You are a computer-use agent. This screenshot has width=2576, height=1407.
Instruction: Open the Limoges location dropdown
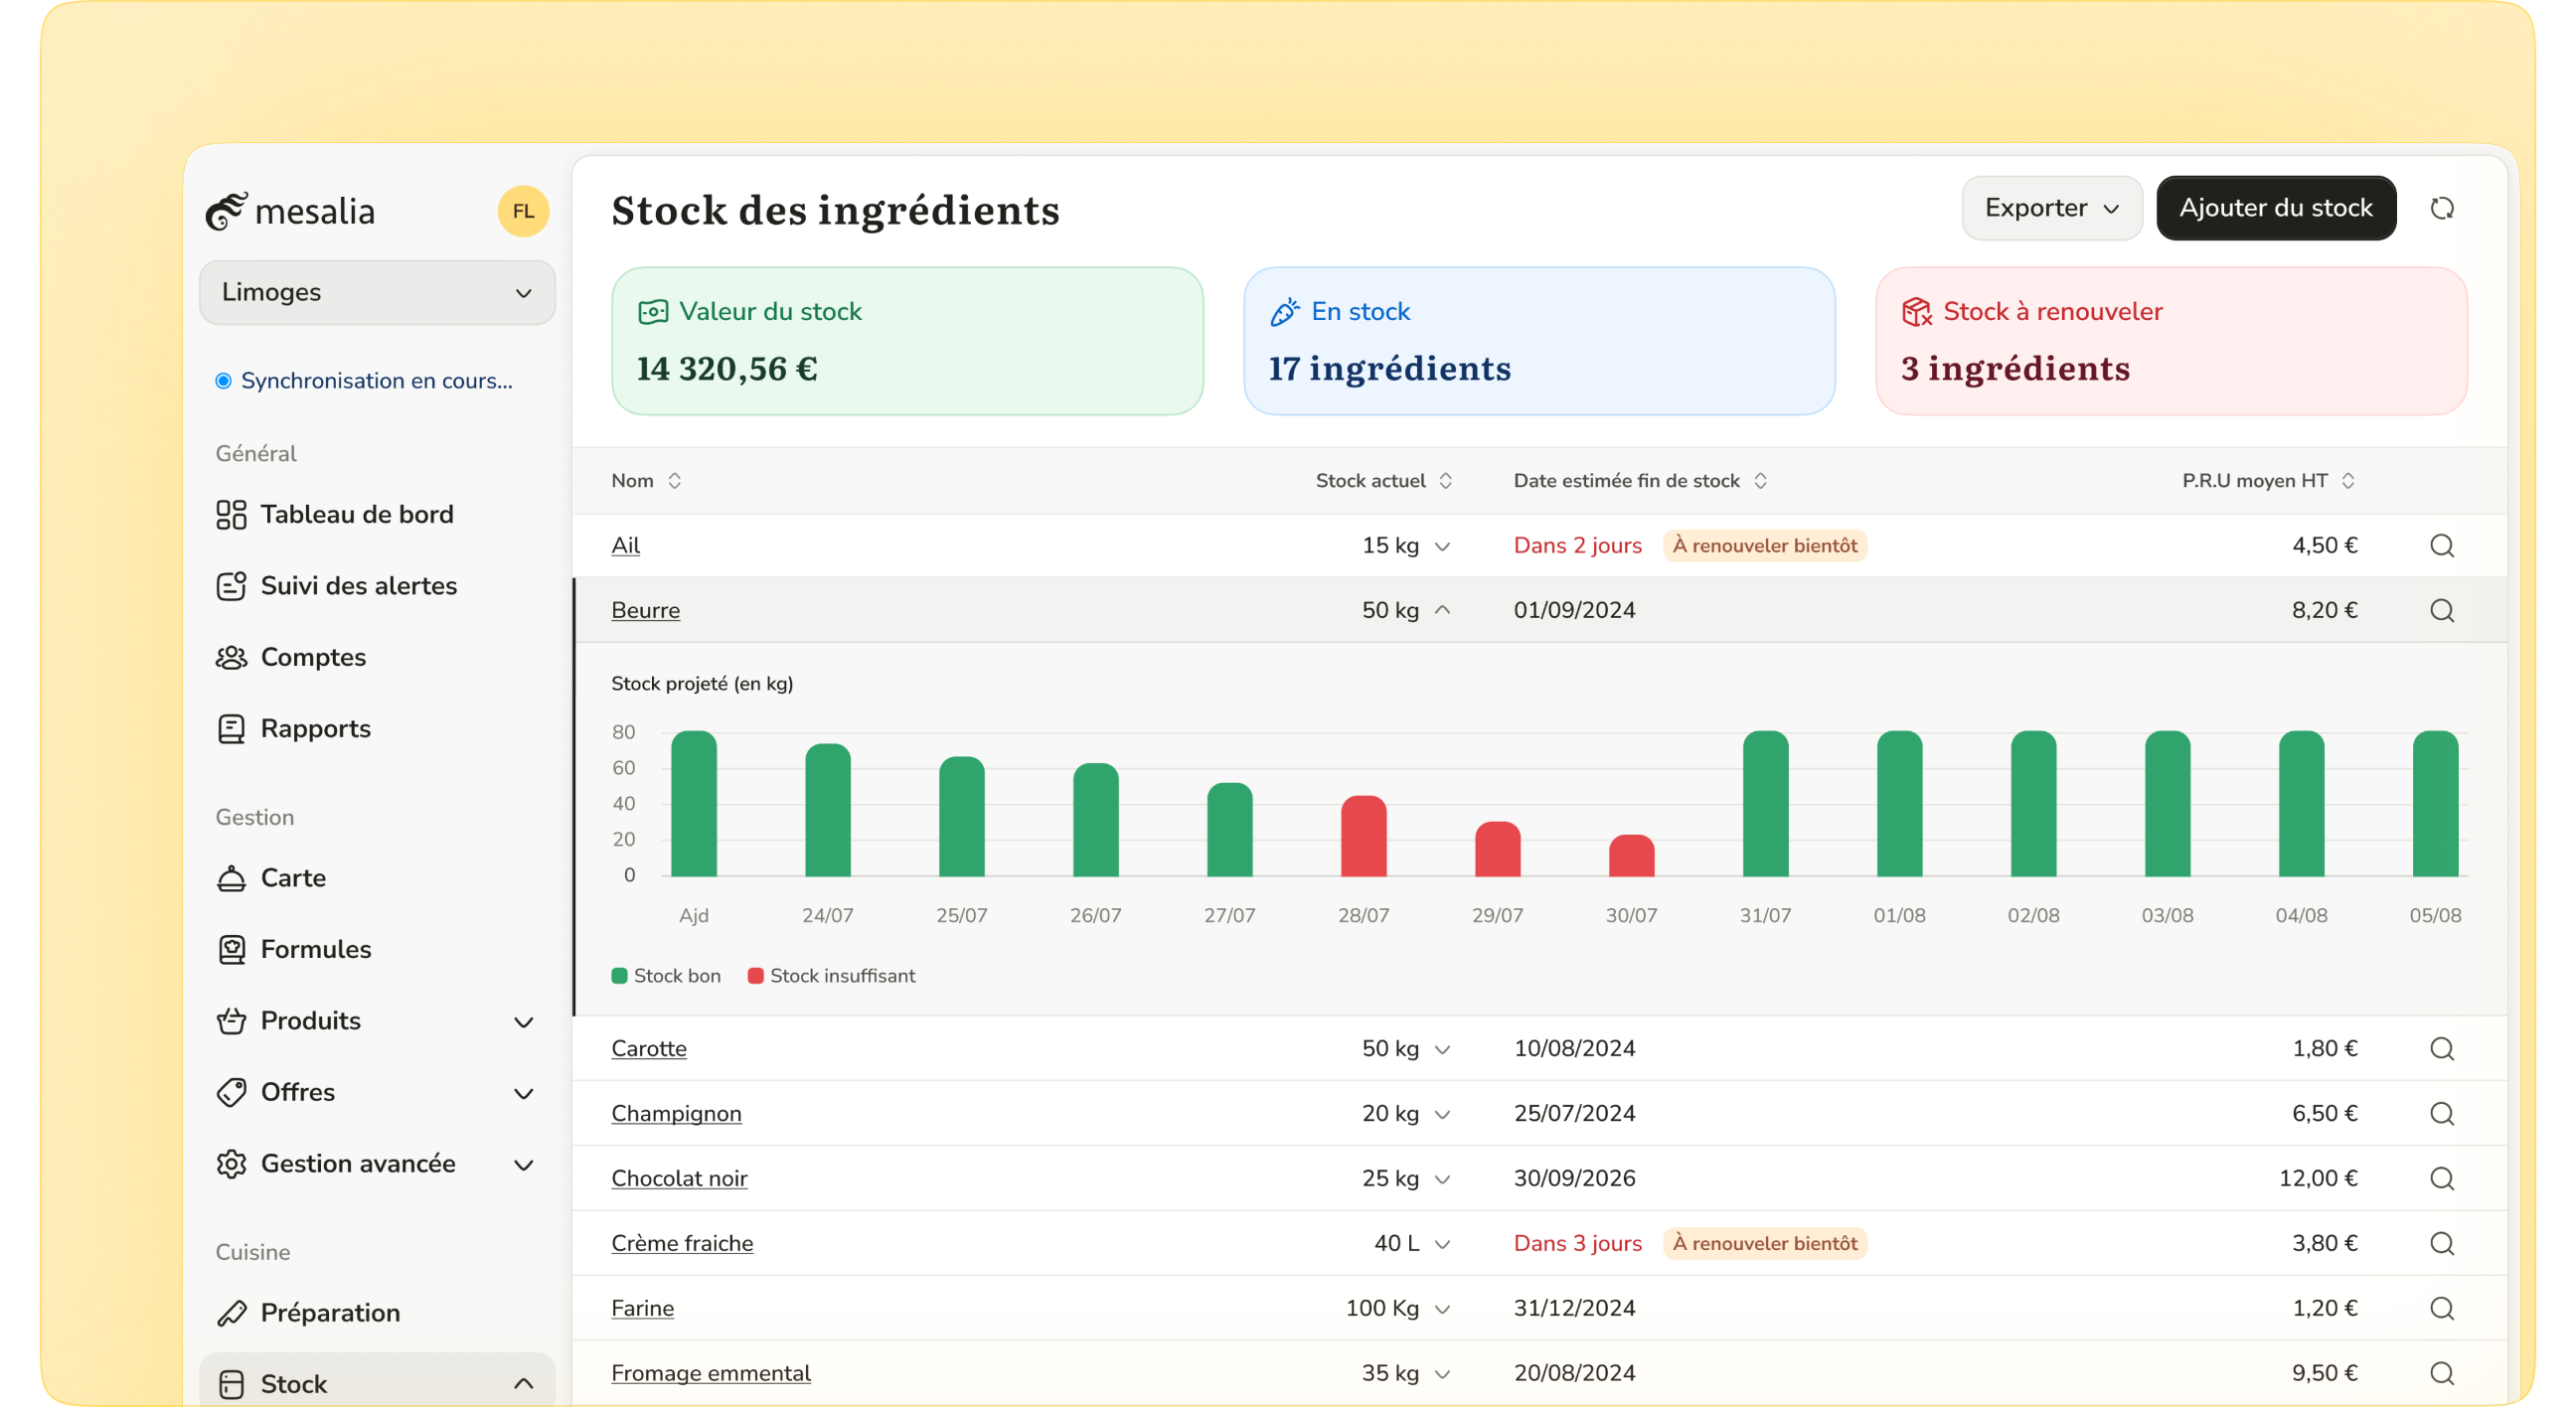[377, 292]
